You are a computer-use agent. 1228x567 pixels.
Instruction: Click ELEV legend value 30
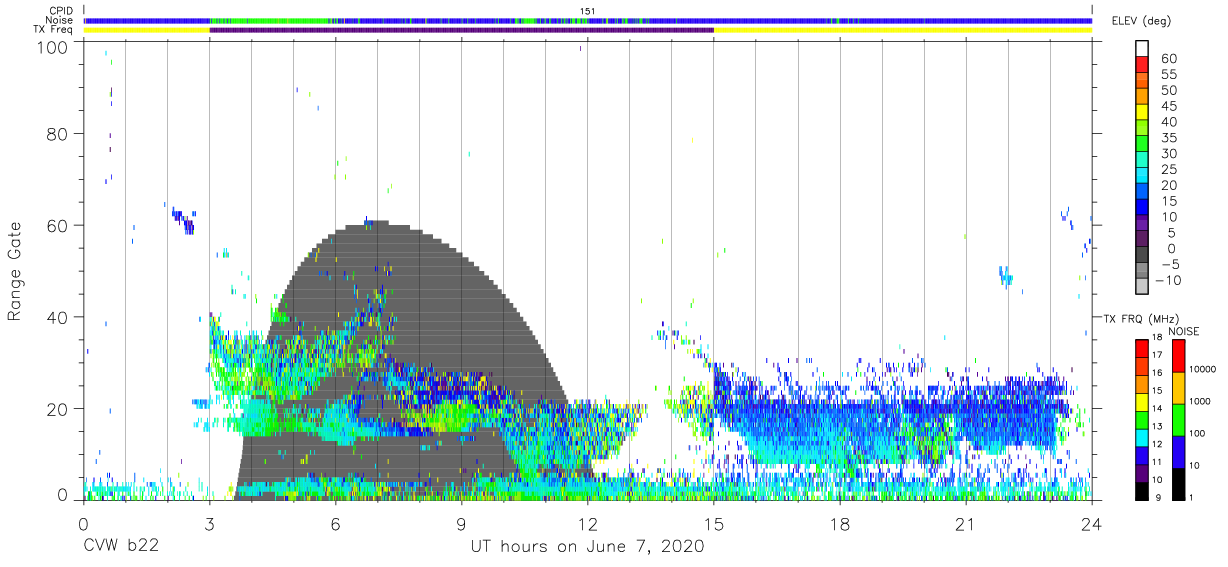(x=1168, y=154)
